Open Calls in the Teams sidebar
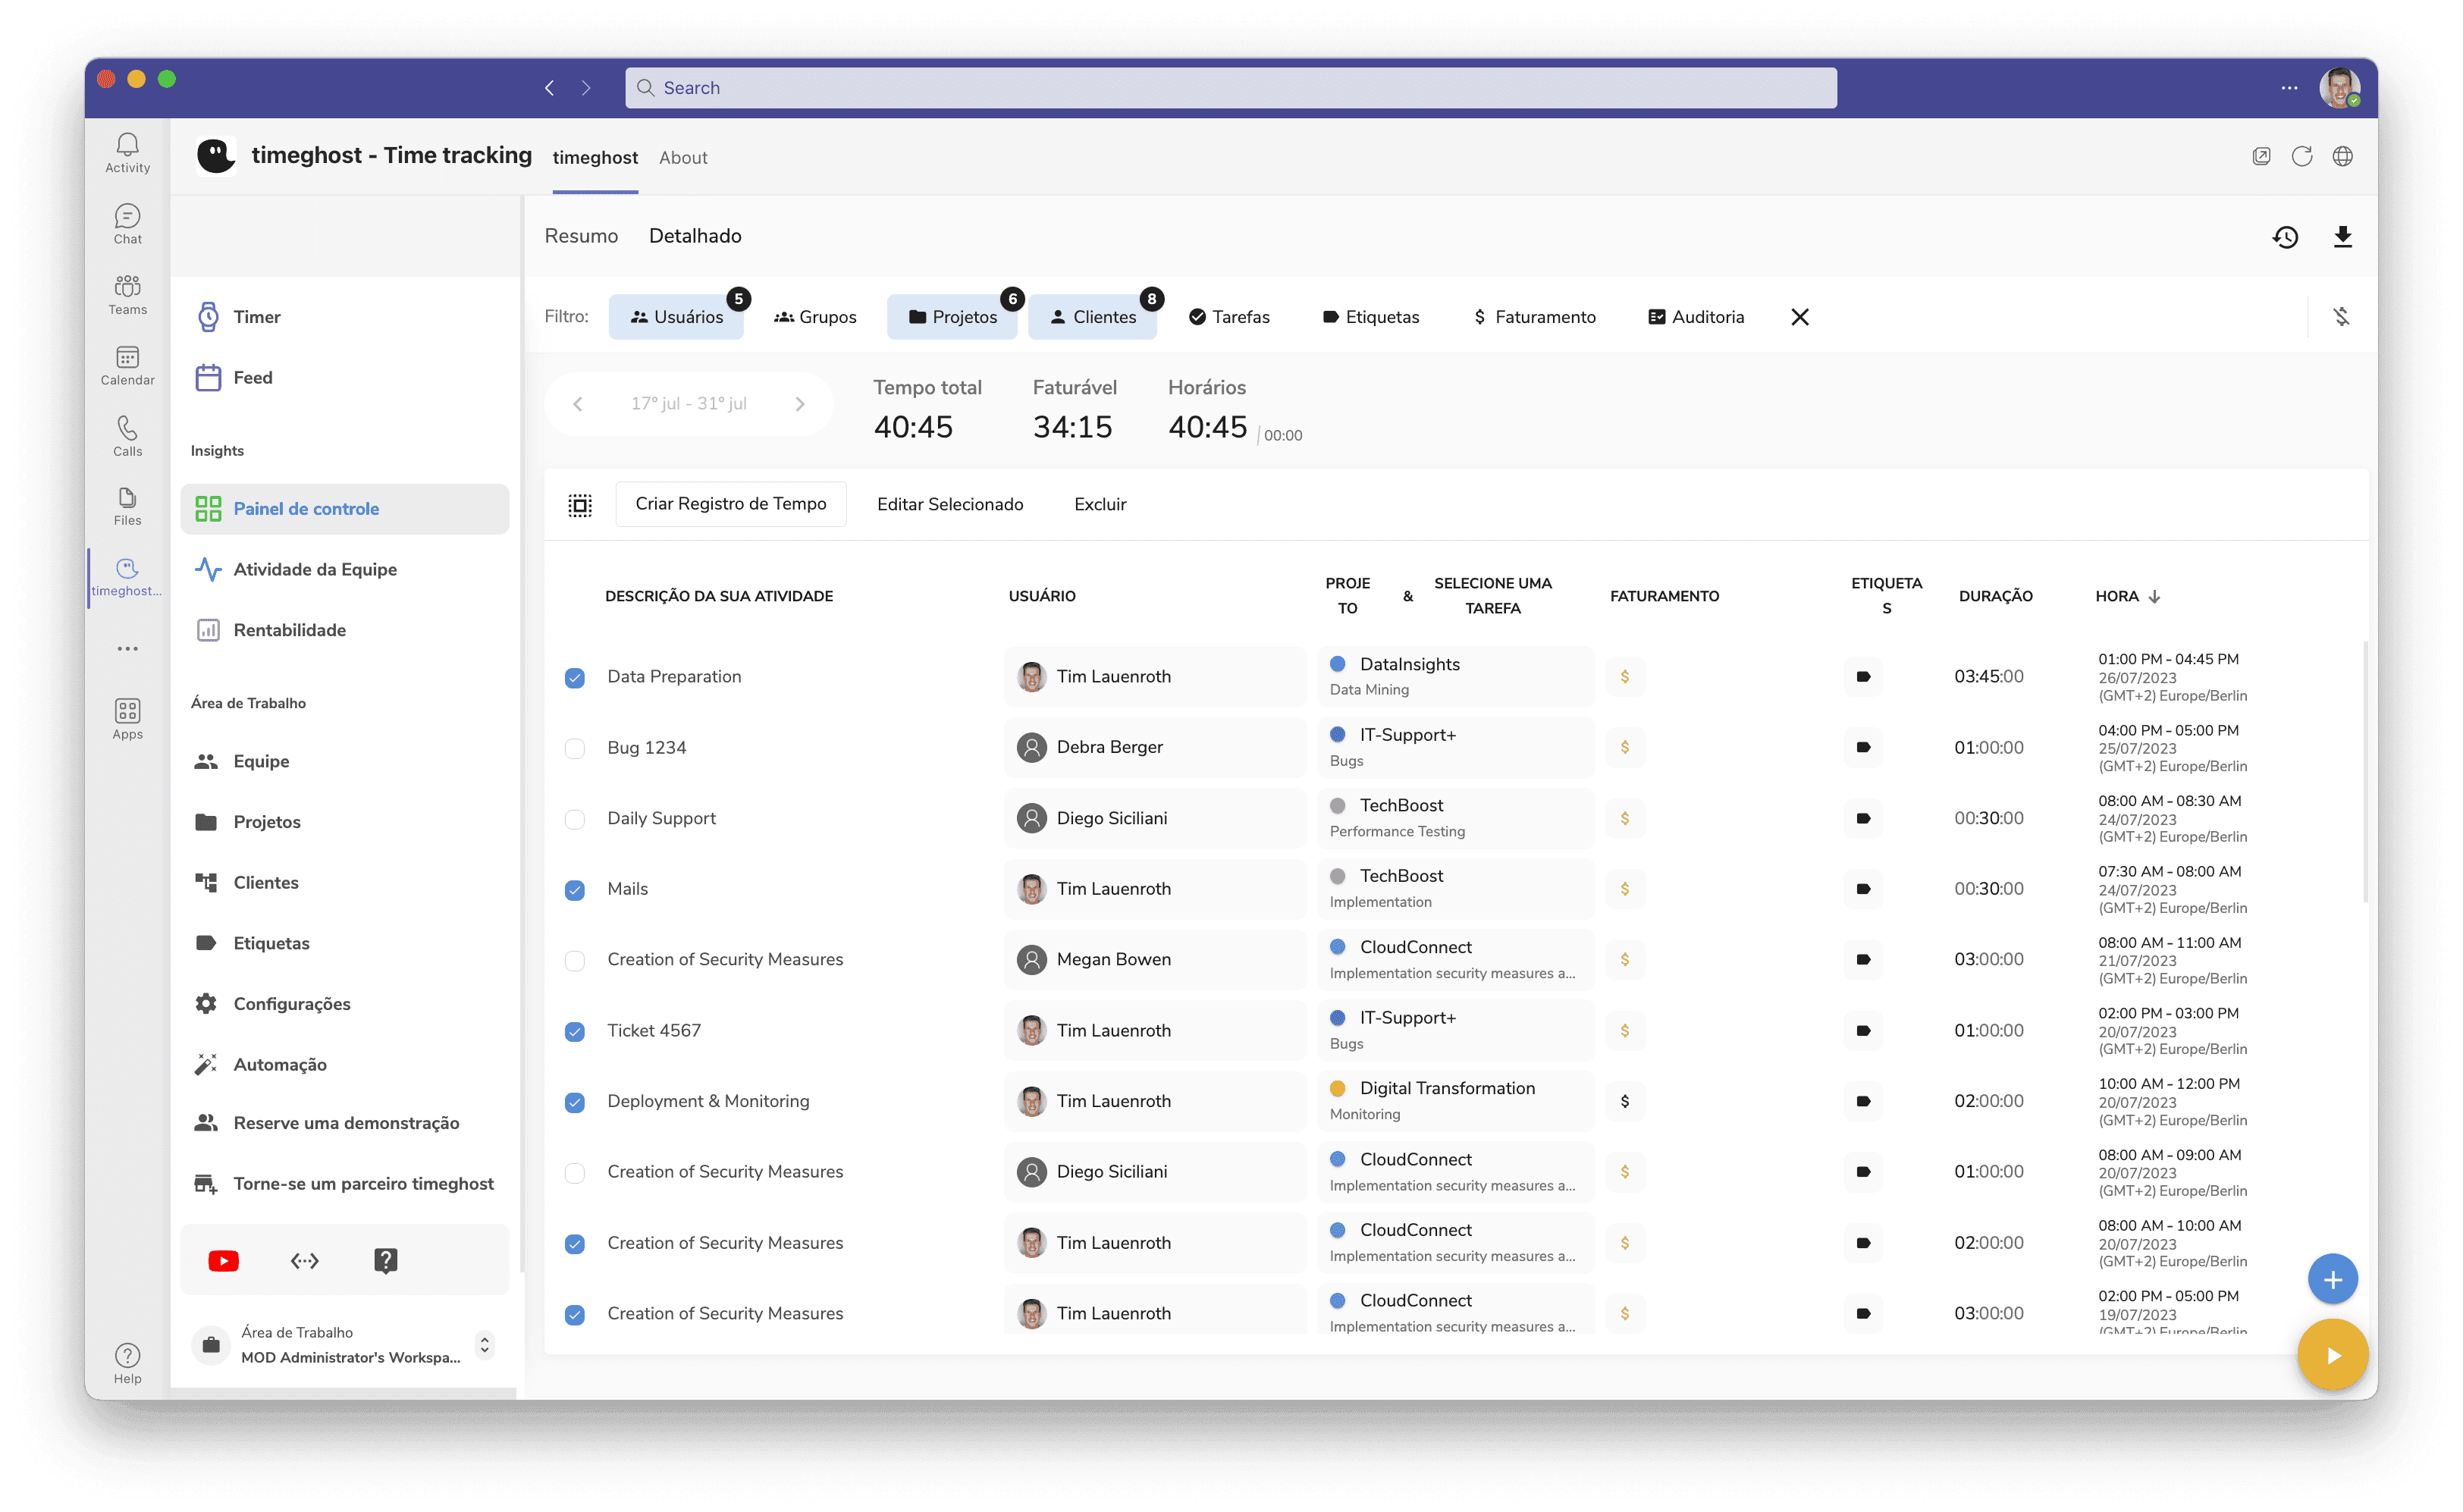 tap(127, 436)
